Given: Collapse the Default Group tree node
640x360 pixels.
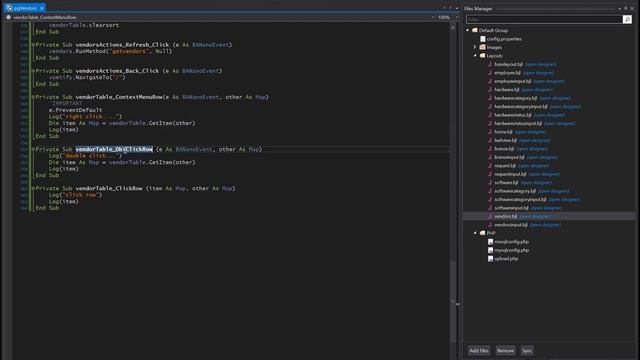Looking at the screenshot, I should click(468, 30).
